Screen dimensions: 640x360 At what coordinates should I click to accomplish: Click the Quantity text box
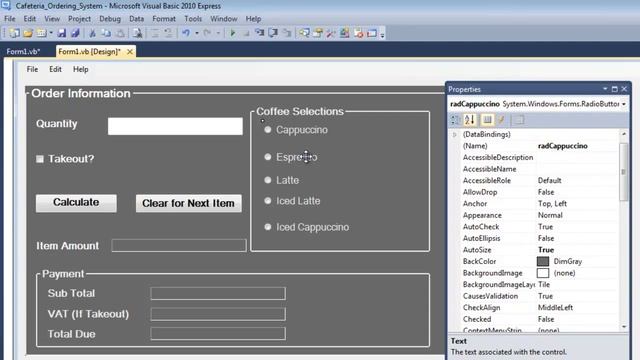(x=175, y=126)
